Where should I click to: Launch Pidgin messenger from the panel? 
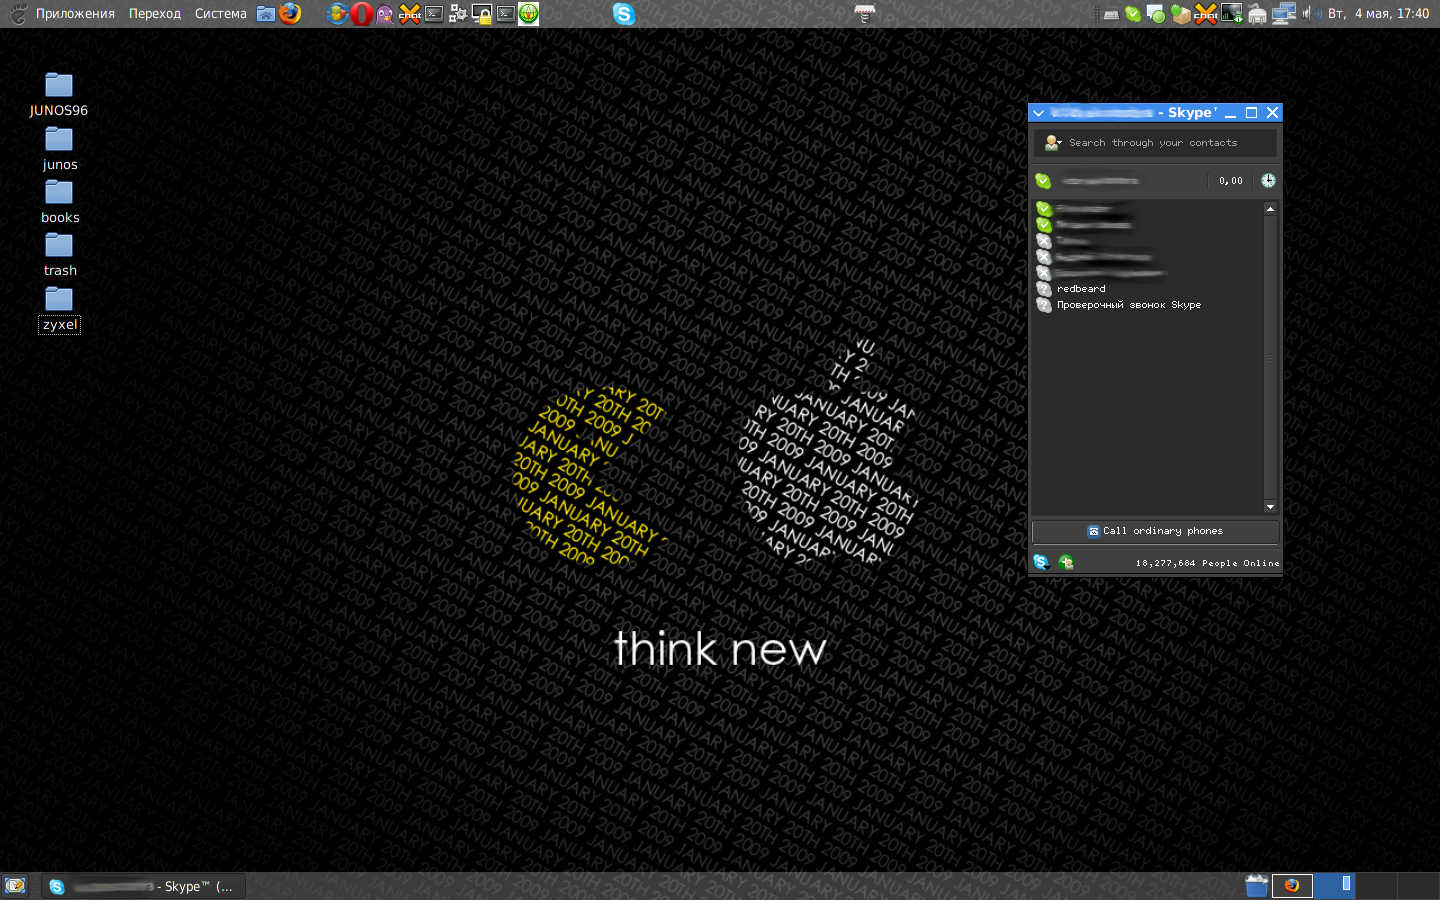[385, 13]
